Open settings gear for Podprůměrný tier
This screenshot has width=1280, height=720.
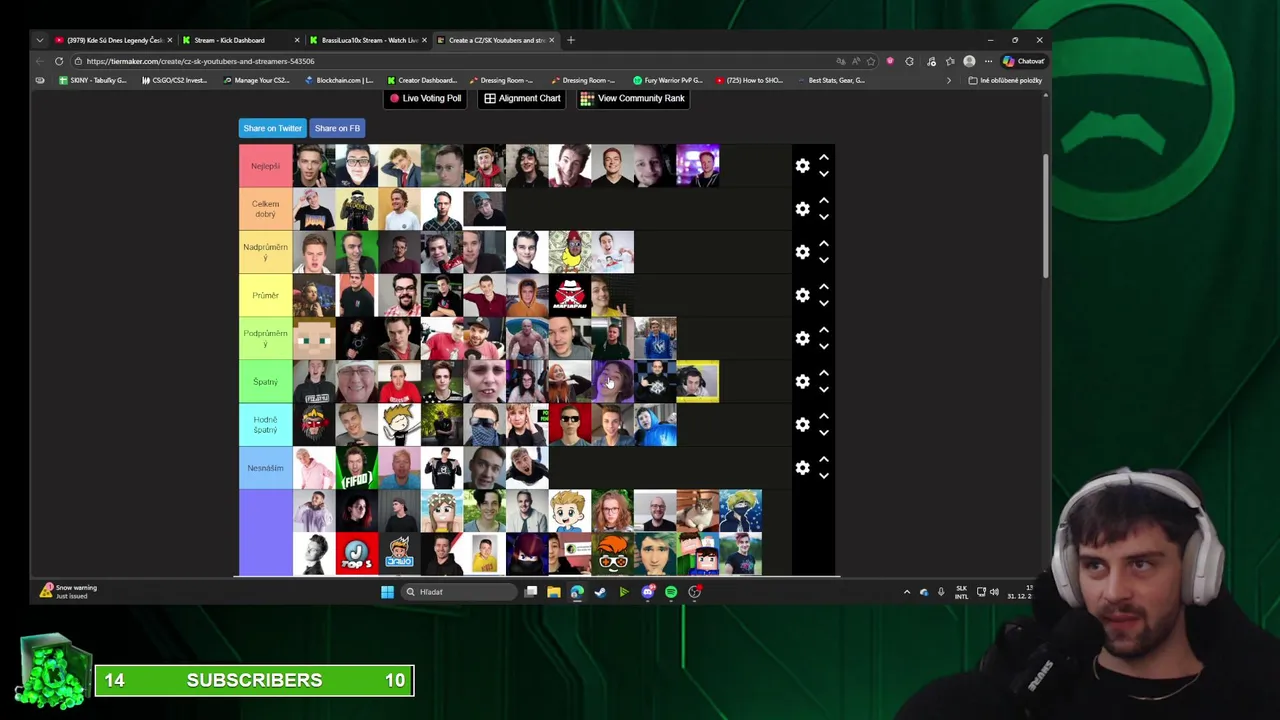point(802,338)
